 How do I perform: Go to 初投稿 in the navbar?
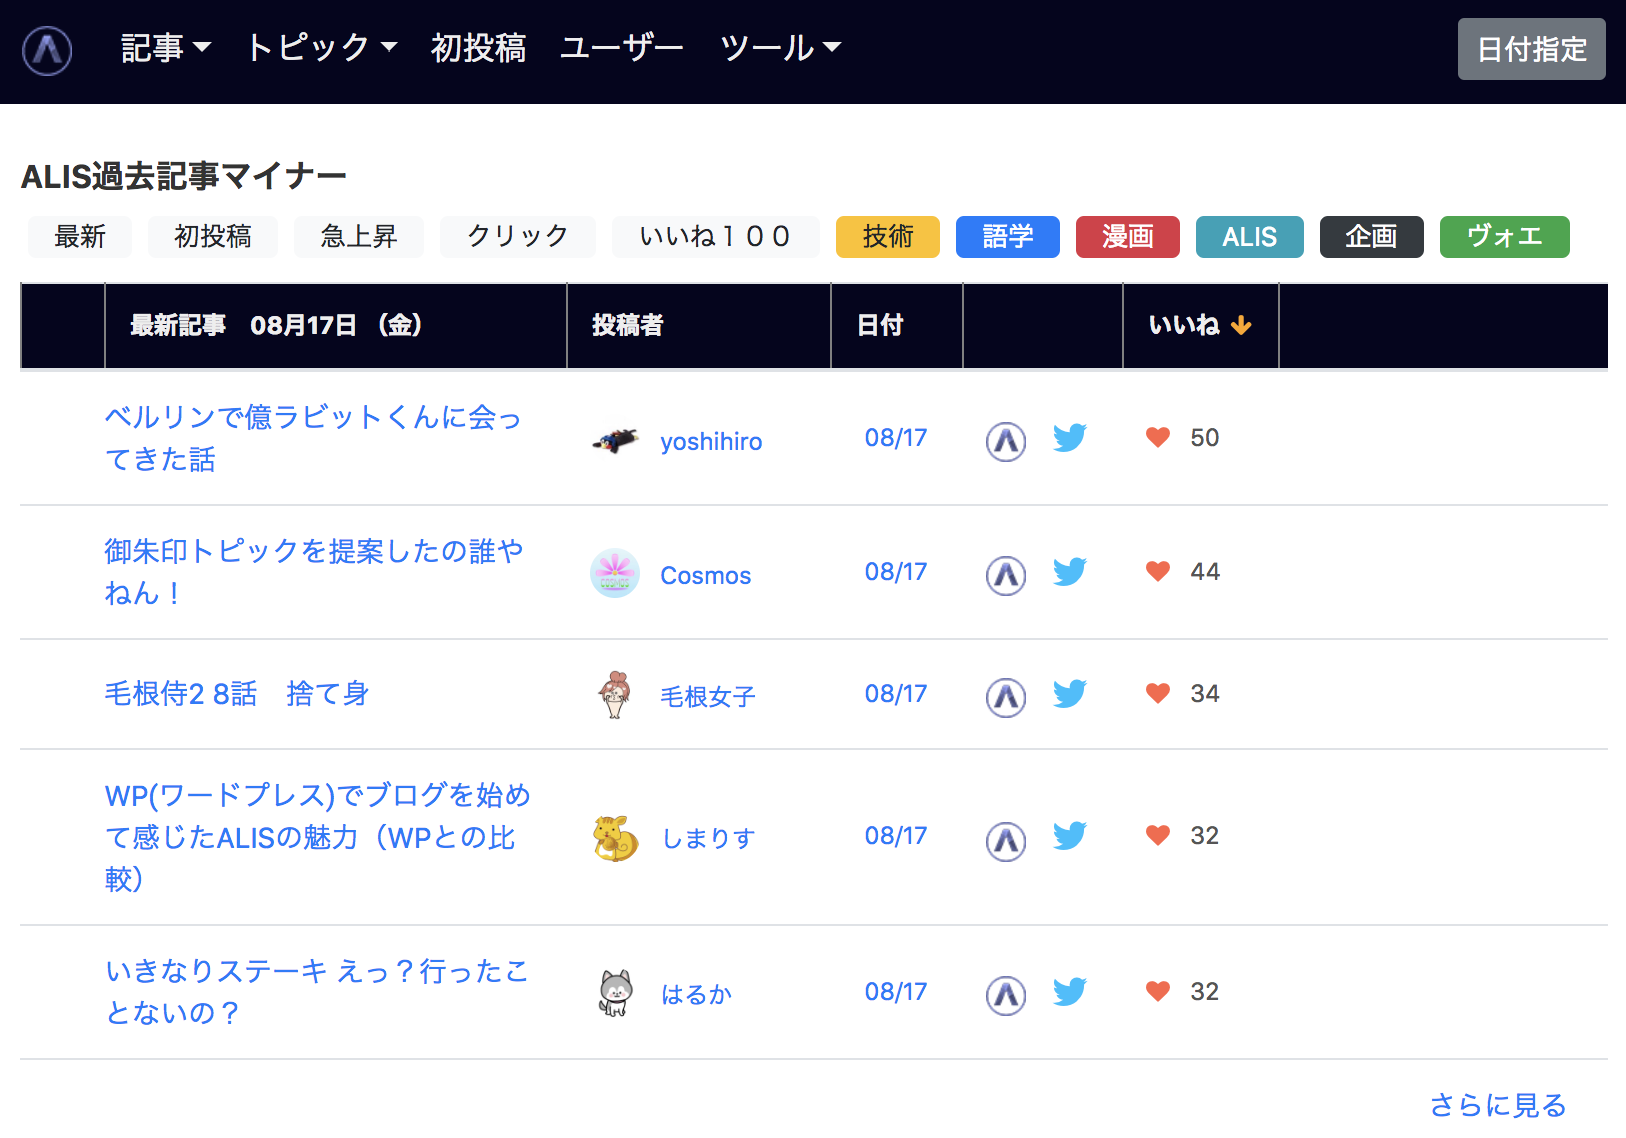478,48
